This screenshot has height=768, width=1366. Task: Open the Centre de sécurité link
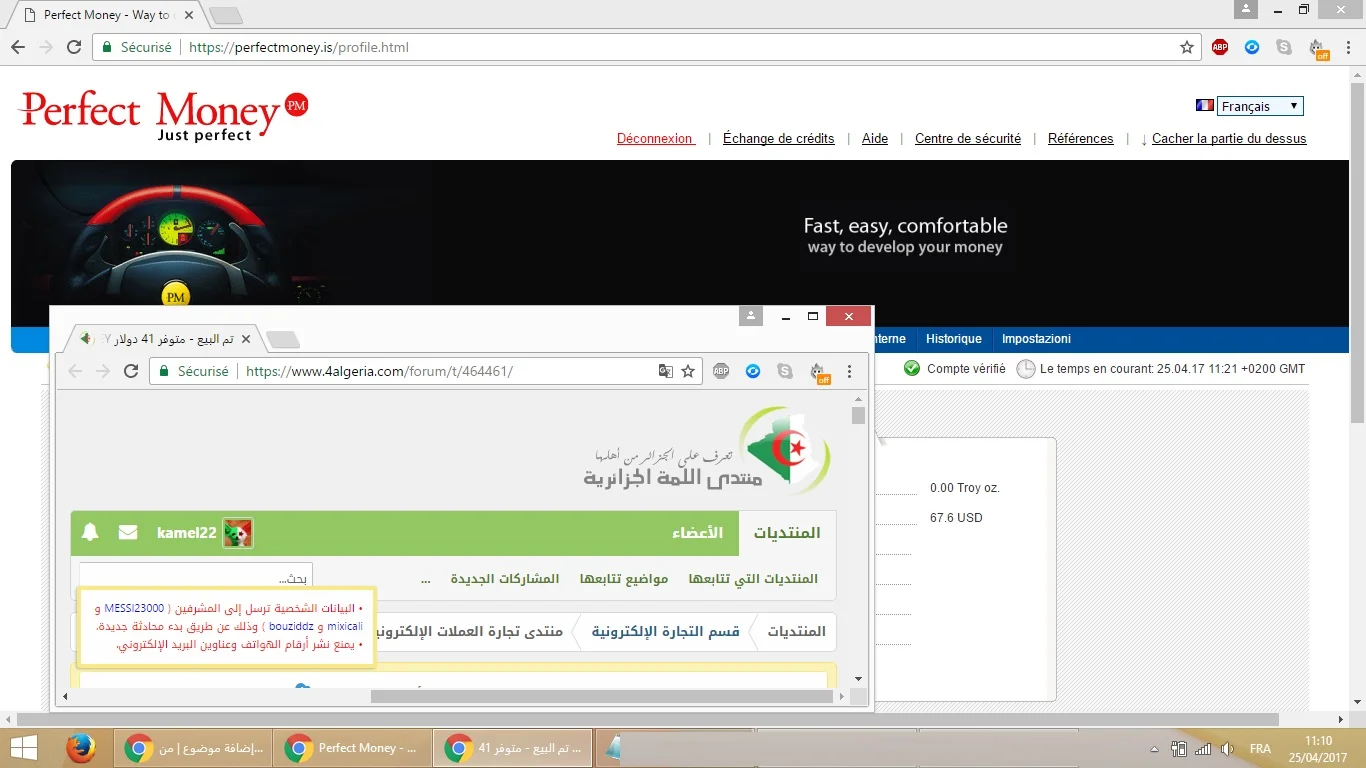(967, 139)
